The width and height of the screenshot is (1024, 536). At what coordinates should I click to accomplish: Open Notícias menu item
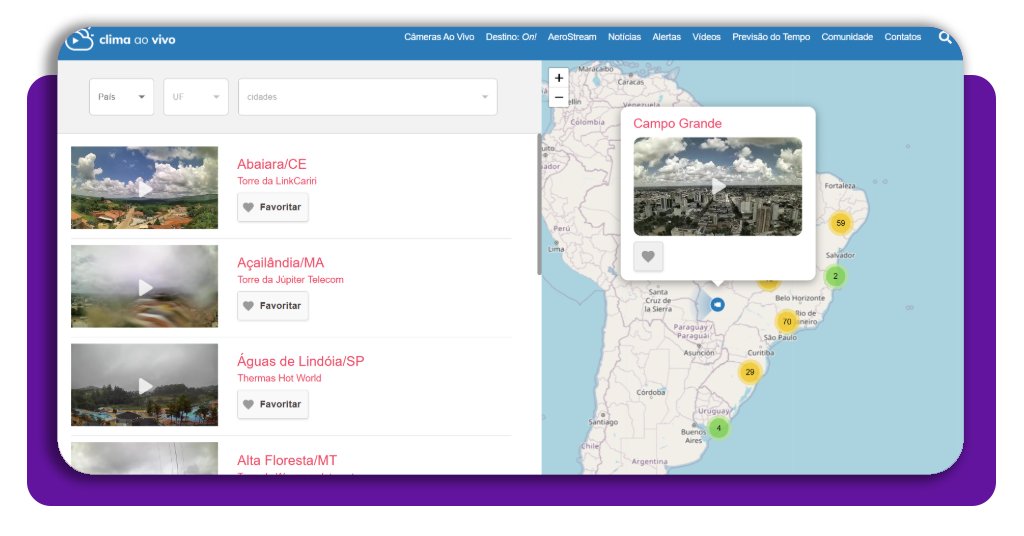(x=624, y=37)
